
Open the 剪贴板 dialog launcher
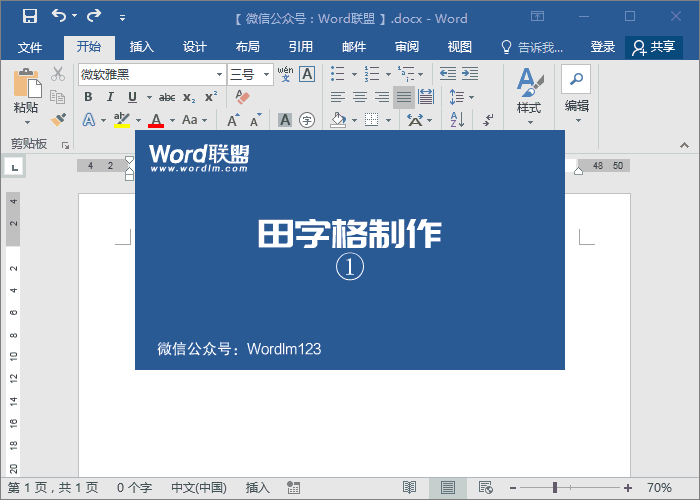click(x=66, y=146)
